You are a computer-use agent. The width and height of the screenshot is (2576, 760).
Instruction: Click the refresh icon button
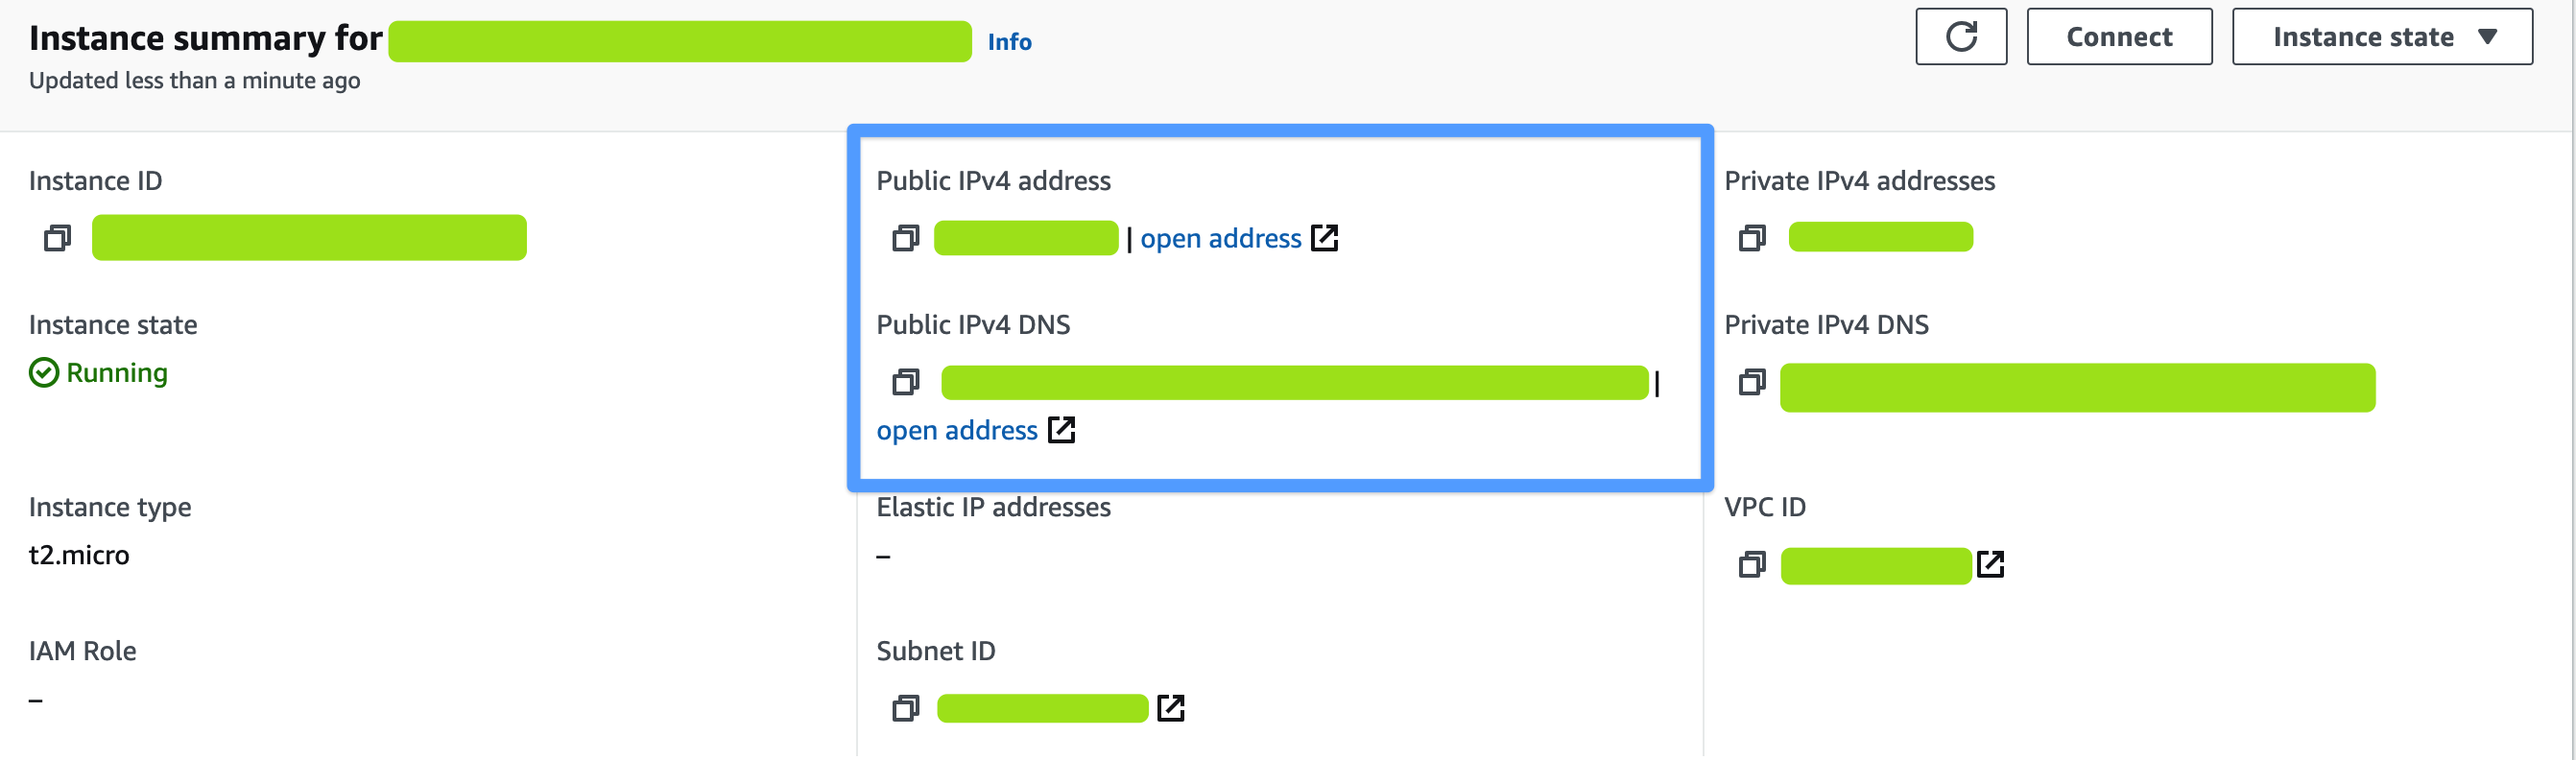coord(1960,37)
